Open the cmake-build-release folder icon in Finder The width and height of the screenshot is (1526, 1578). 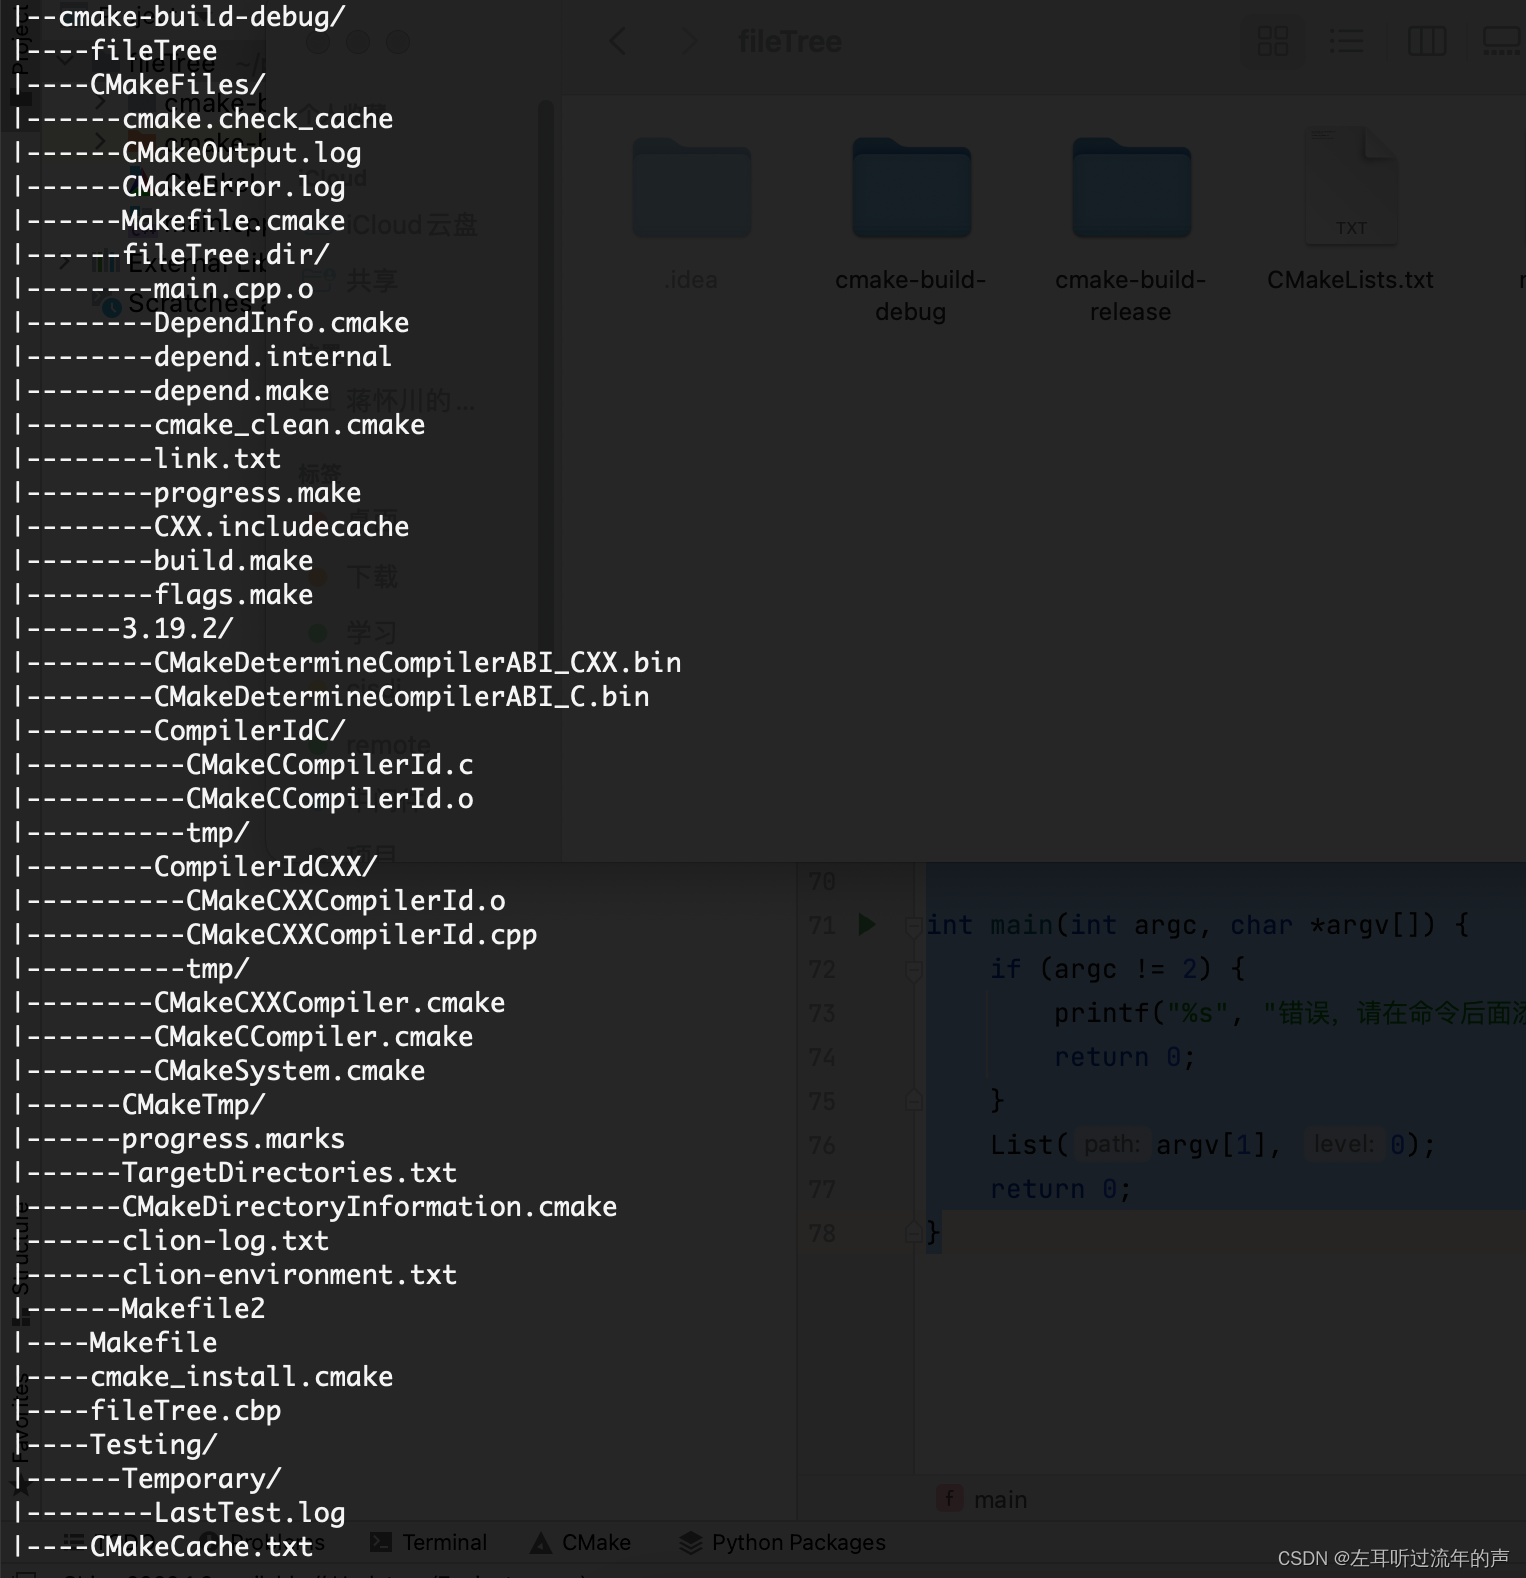(1131, 188)
